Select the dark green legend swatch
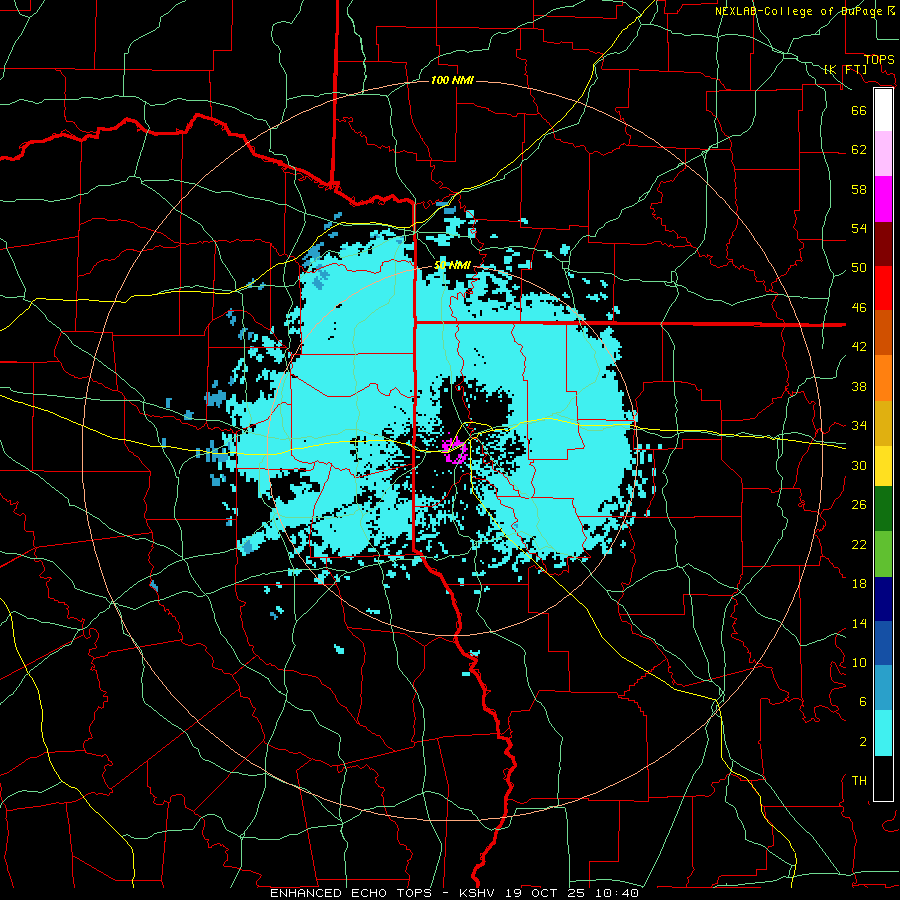The width and height of the screenshot is (900, 900). [x=883, y=509]
